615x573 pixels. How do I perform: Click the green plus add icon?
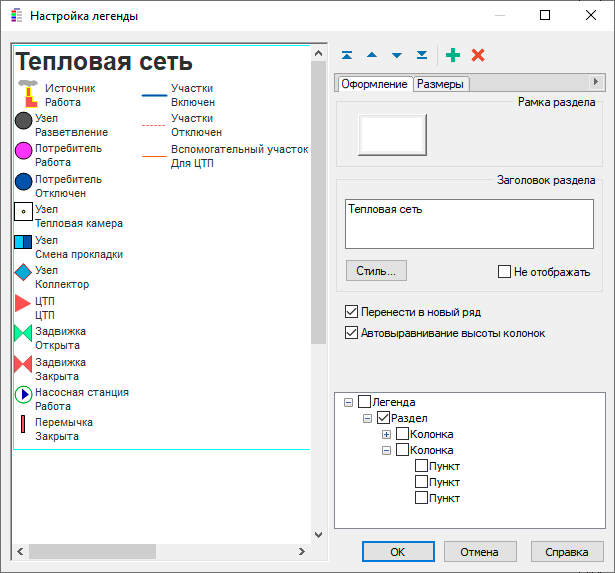pos(453,55)
